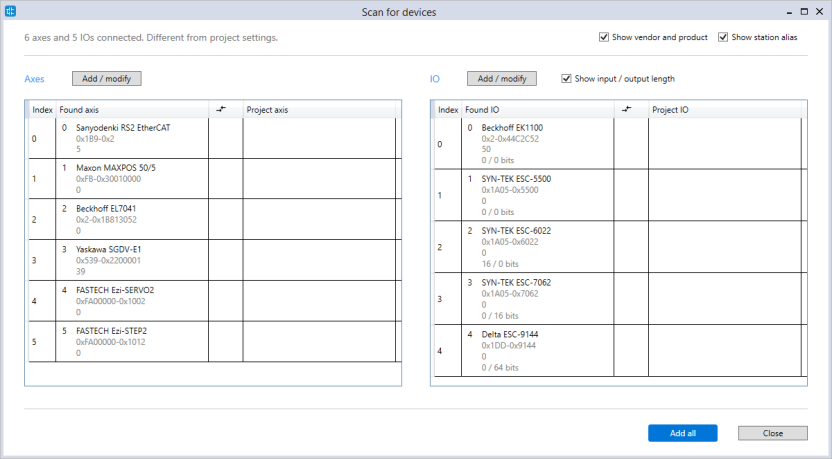Click ID text 0x1A05-0x6022

[510, 242]
